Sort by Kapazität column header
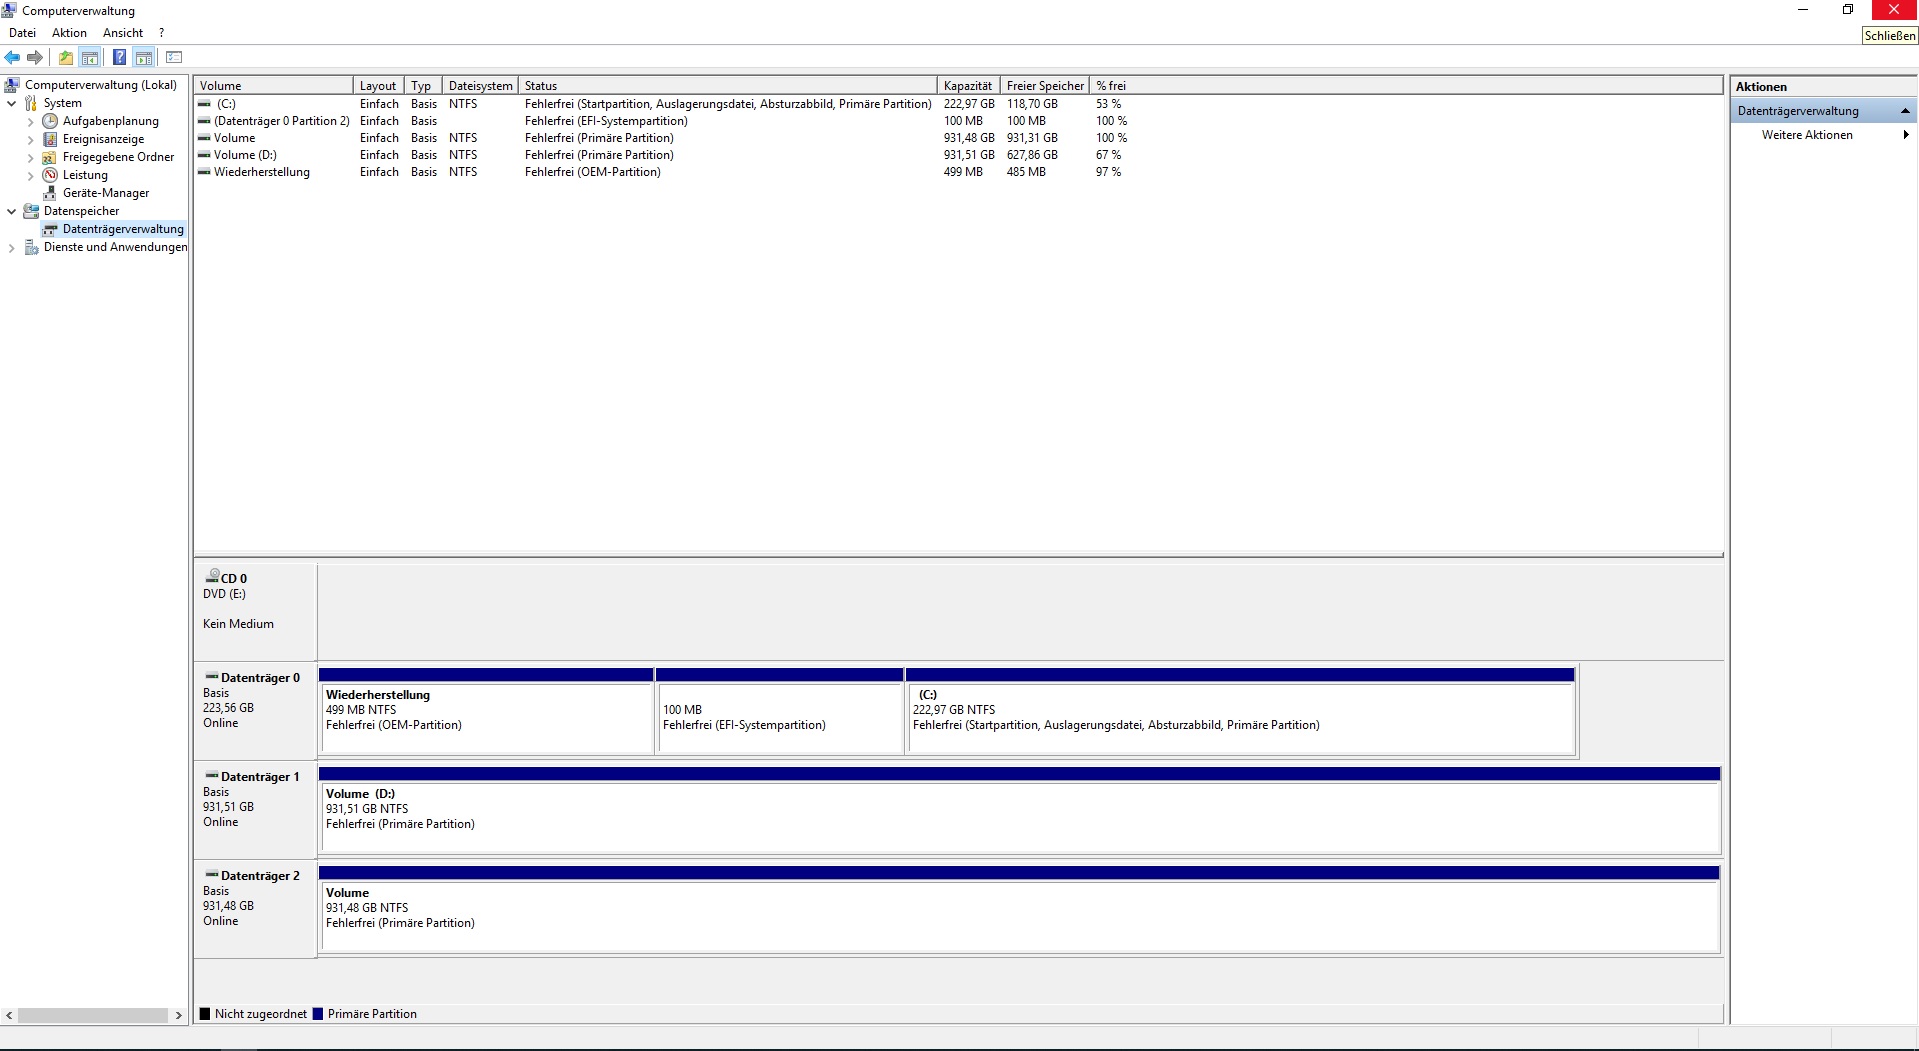The image size is (1919, 1051). coord(967,86)
